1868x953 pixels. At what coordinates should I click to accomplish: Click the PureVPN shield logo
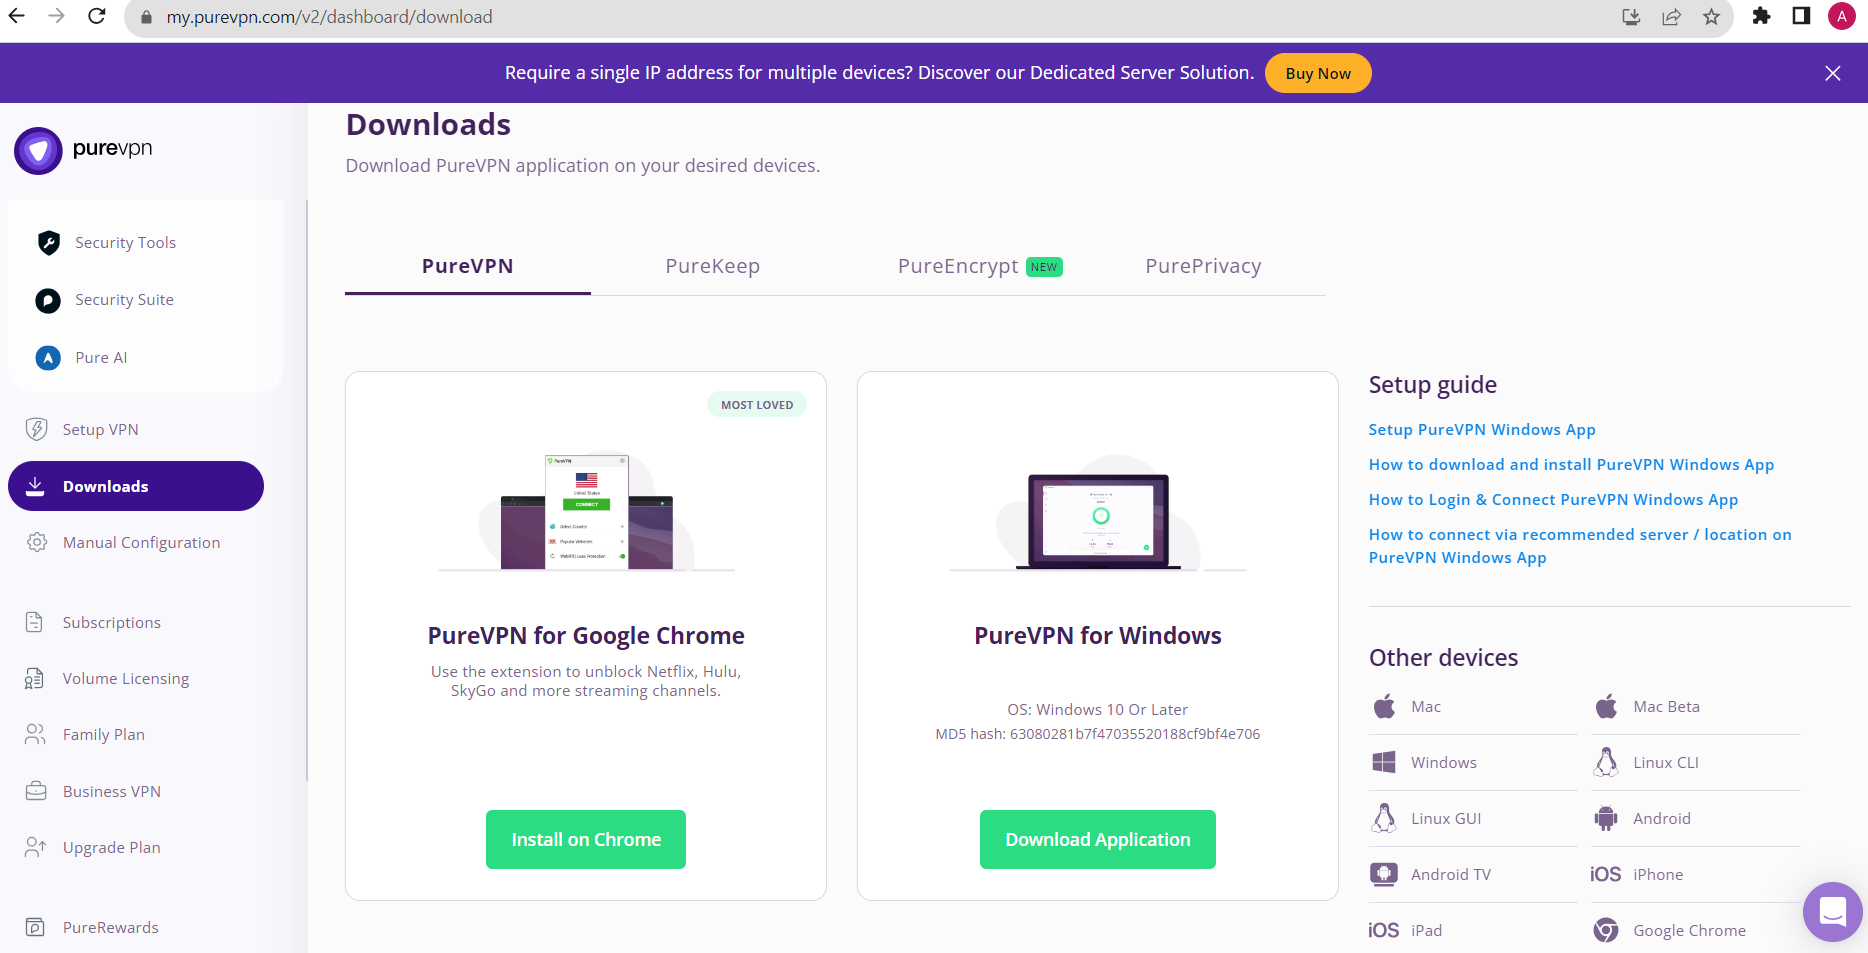[x=38, y=151]
